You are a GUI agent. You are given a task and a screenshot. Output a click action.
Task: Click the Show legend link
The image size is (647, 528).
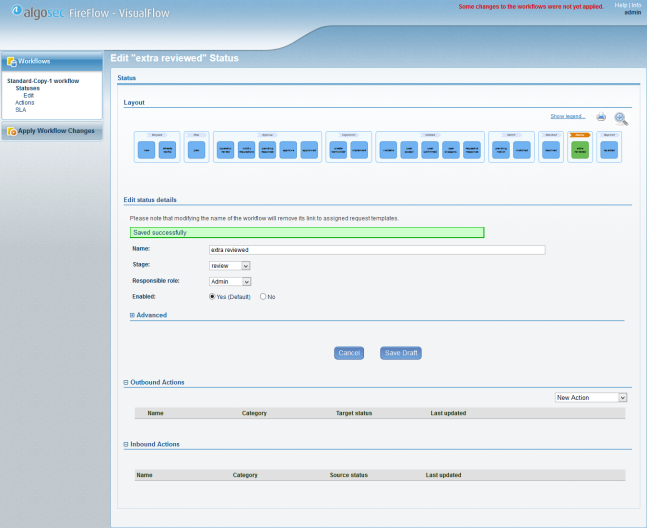[x=568, y=117]
